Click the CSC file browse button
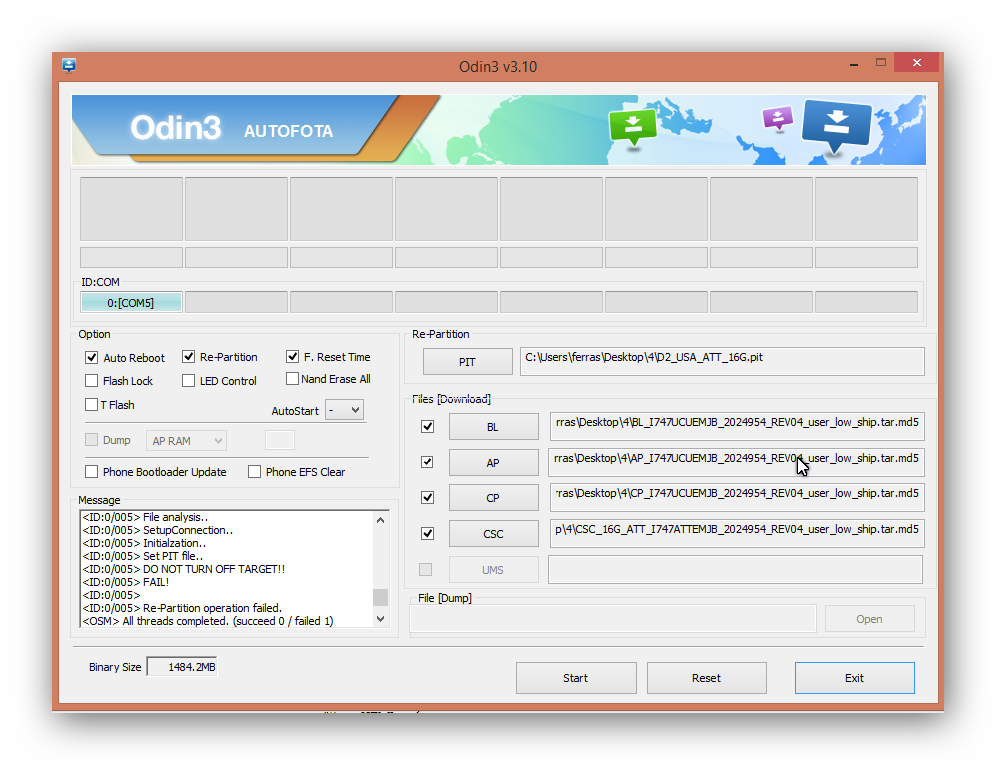The height and width of the screenshot is (765, 996). pos(494,534)
